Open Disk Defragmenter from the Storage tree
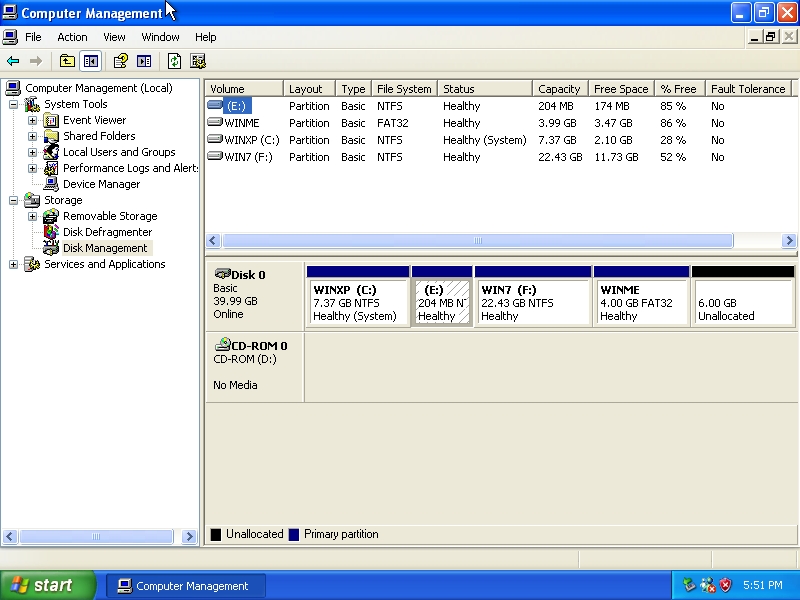The height and width of the screenshot is (600, 800). (x=107, y=232)
